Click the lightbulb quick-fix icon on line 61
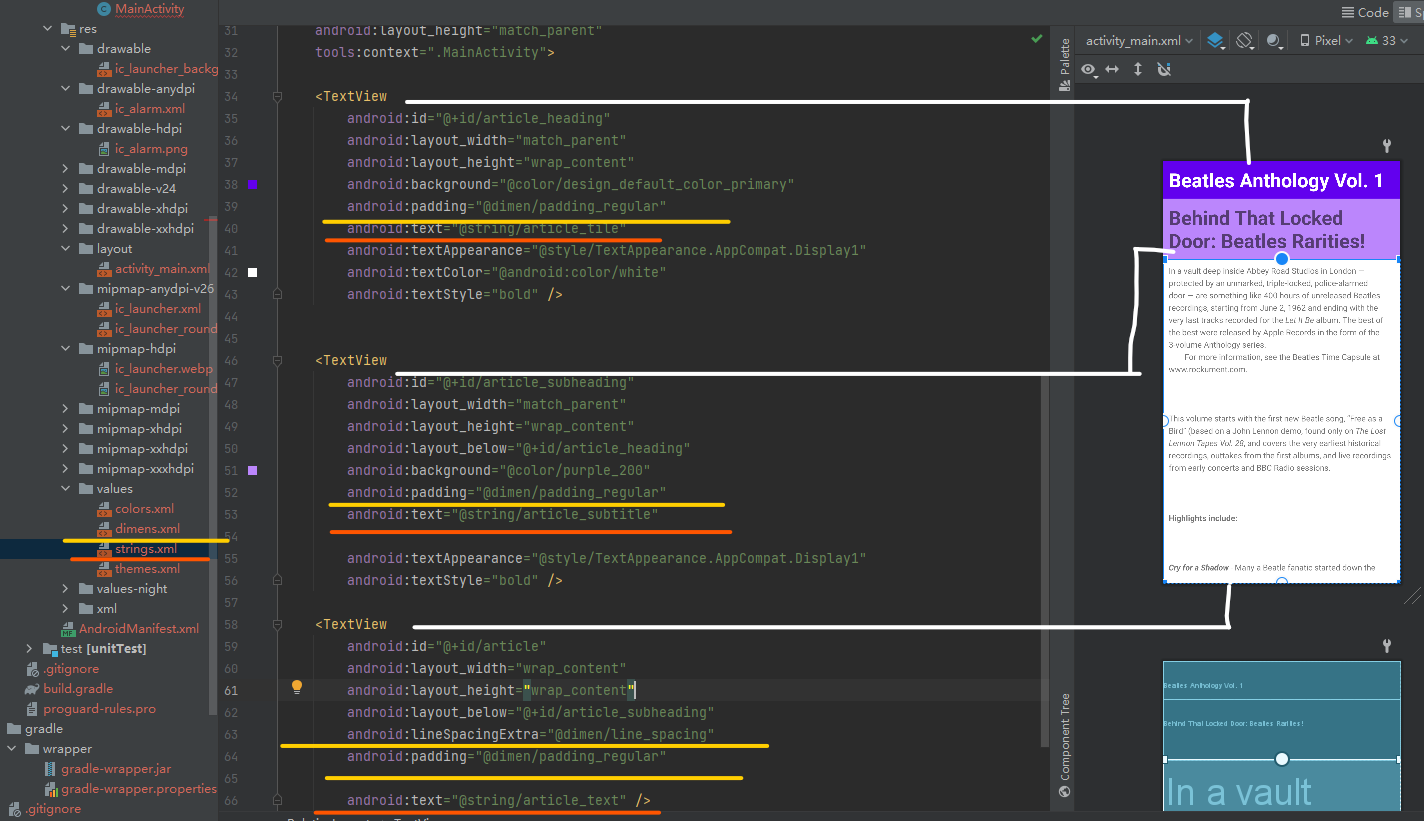 click(296, 687)
